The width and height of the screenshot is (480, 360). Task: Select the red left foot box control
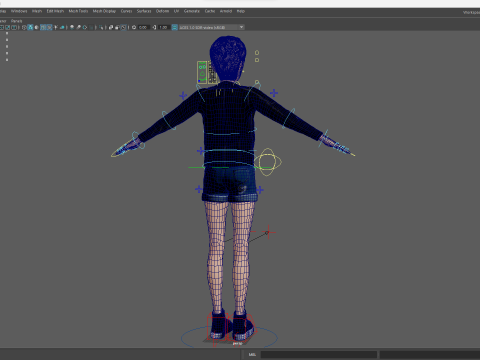[x=218, y=328]
